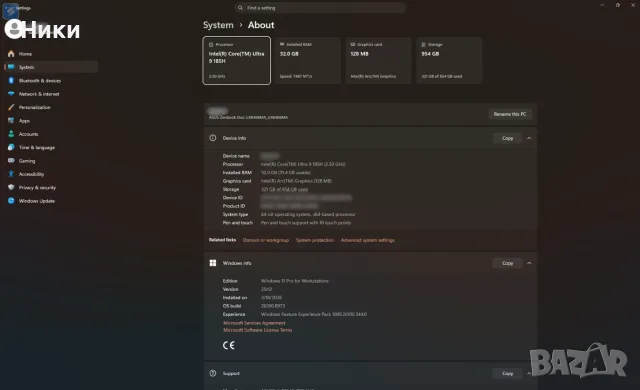Viewport: 640px width, 390px height.
Task: Click the Support question mark icon
Action: click(x=213, y=373)
